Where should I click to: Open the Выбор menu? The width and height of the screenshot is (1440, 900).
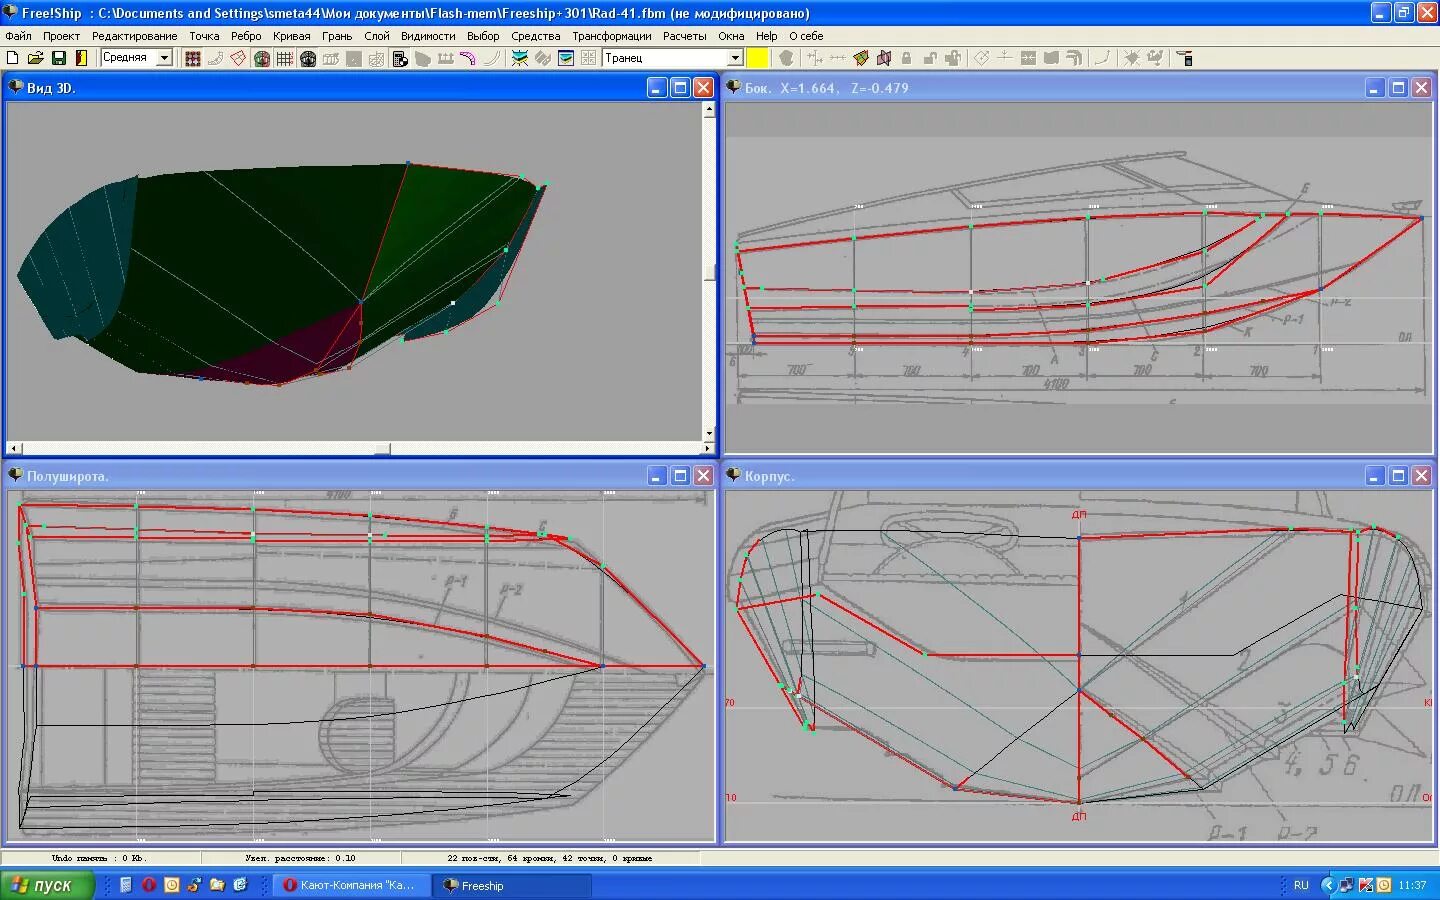click(x=483, y=36)
